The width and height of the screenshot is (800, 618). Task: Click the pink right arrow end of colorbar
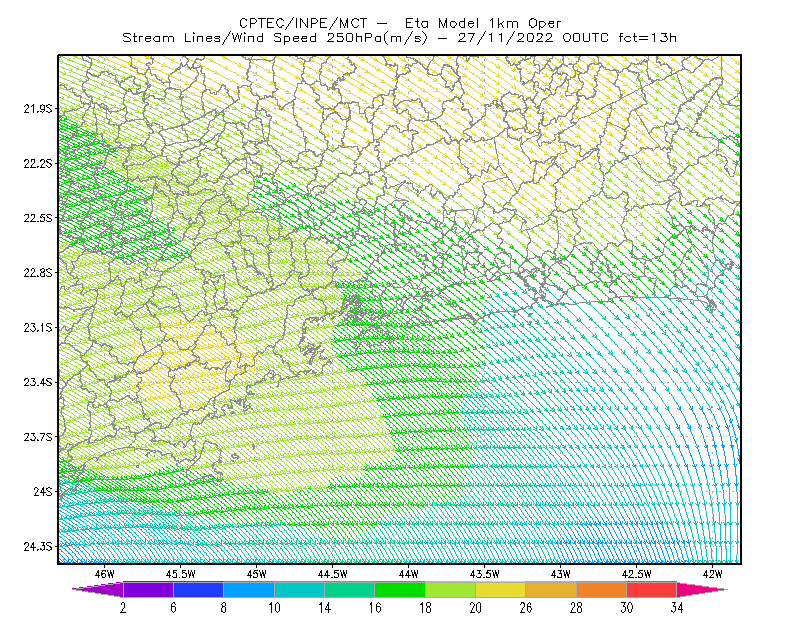tap(702, 589)
